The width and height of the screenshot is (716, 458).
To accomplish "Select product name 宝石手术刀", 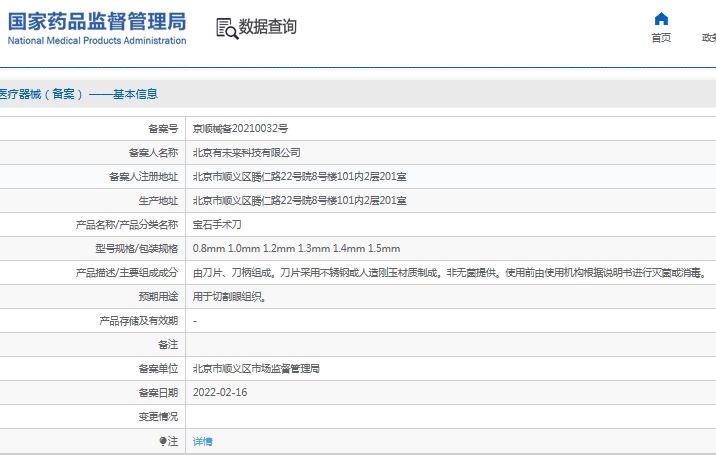I will (x=217, y=225).
